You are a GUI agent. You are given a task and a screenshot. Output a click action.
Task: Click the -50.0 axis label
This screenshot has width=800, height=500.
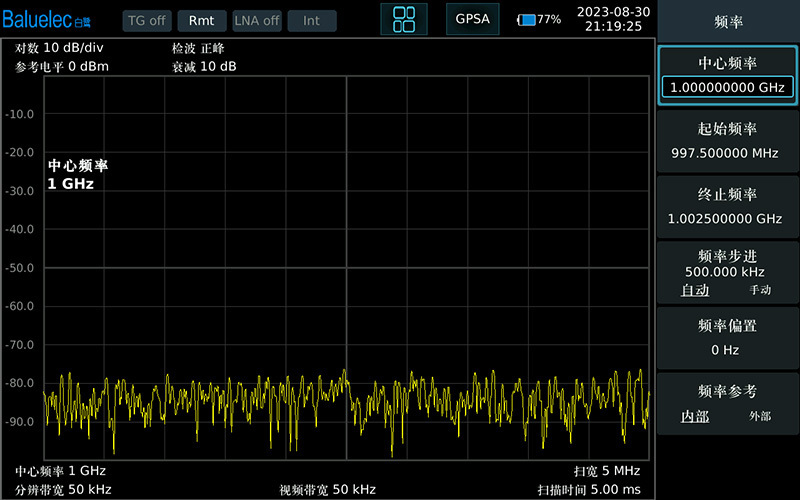point(19,268)
